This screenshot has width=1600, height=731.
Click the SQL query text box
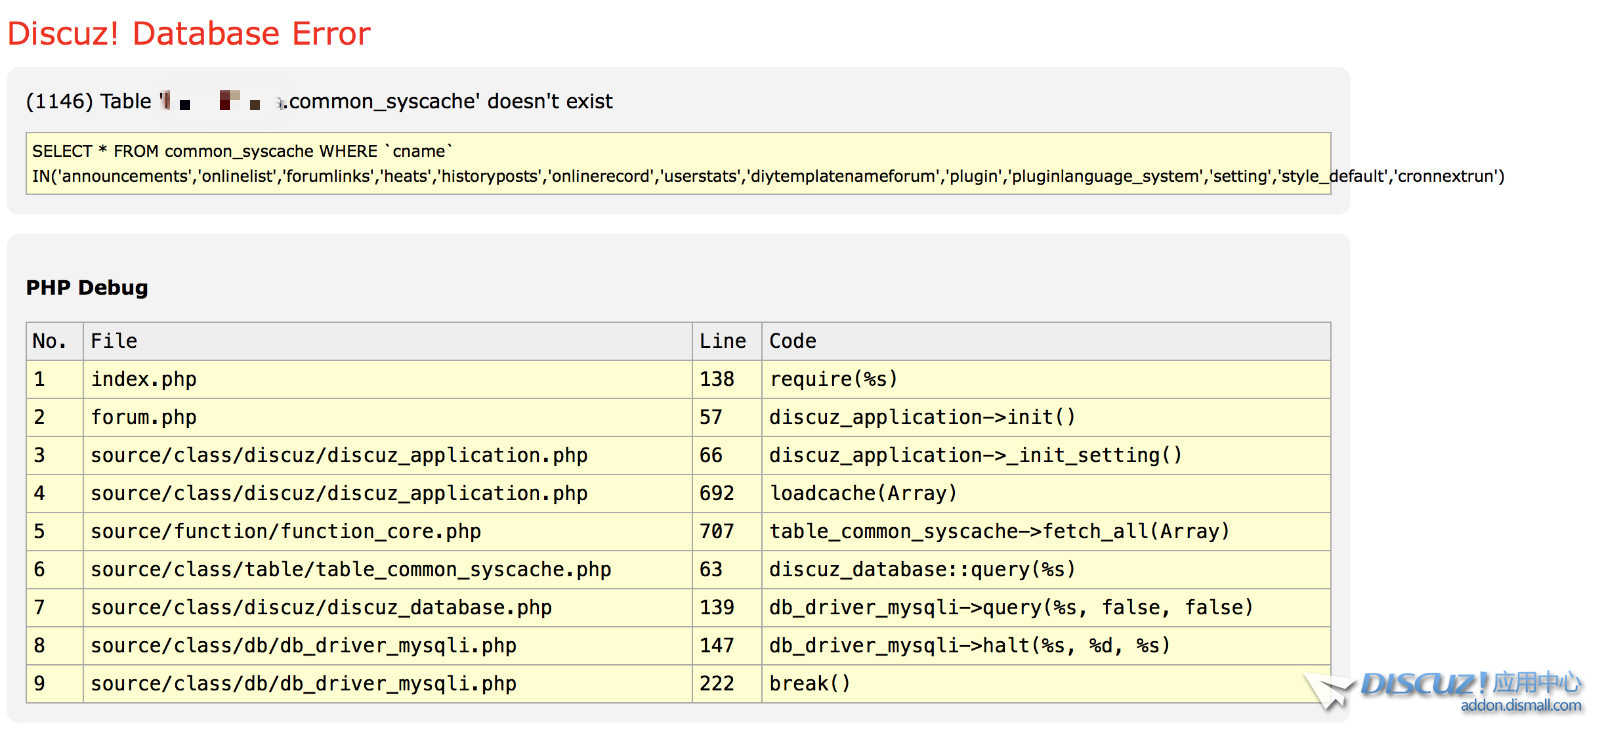678,163
